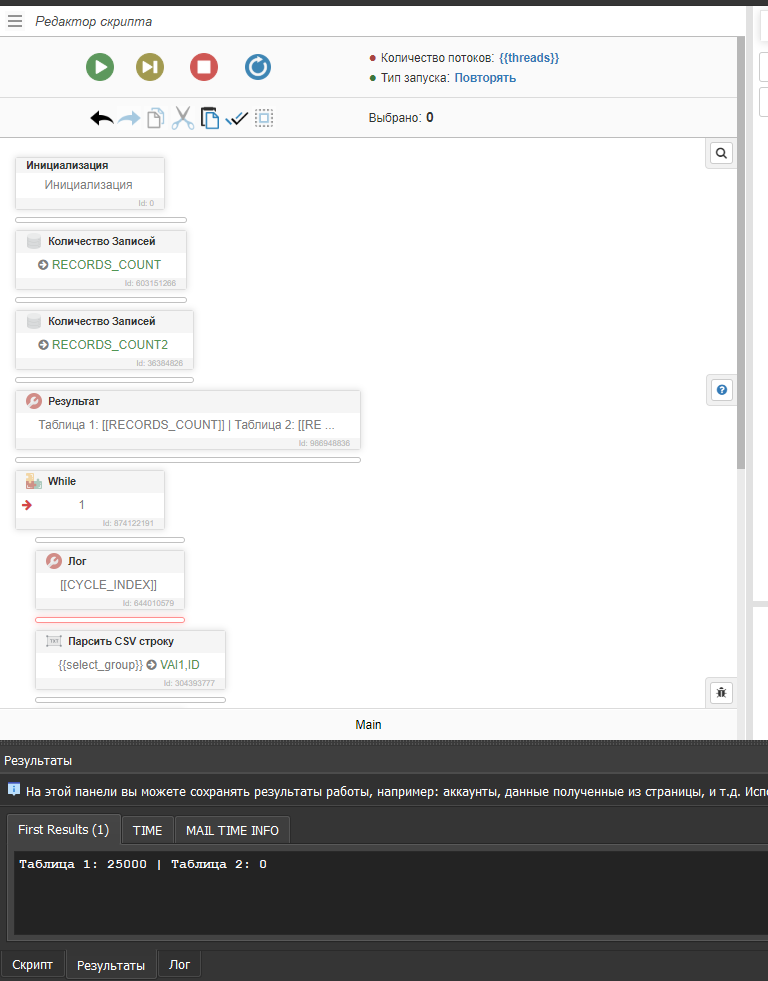768x981 pixels.
Task: Click the undo arrow icon
Action: (102, 118)
